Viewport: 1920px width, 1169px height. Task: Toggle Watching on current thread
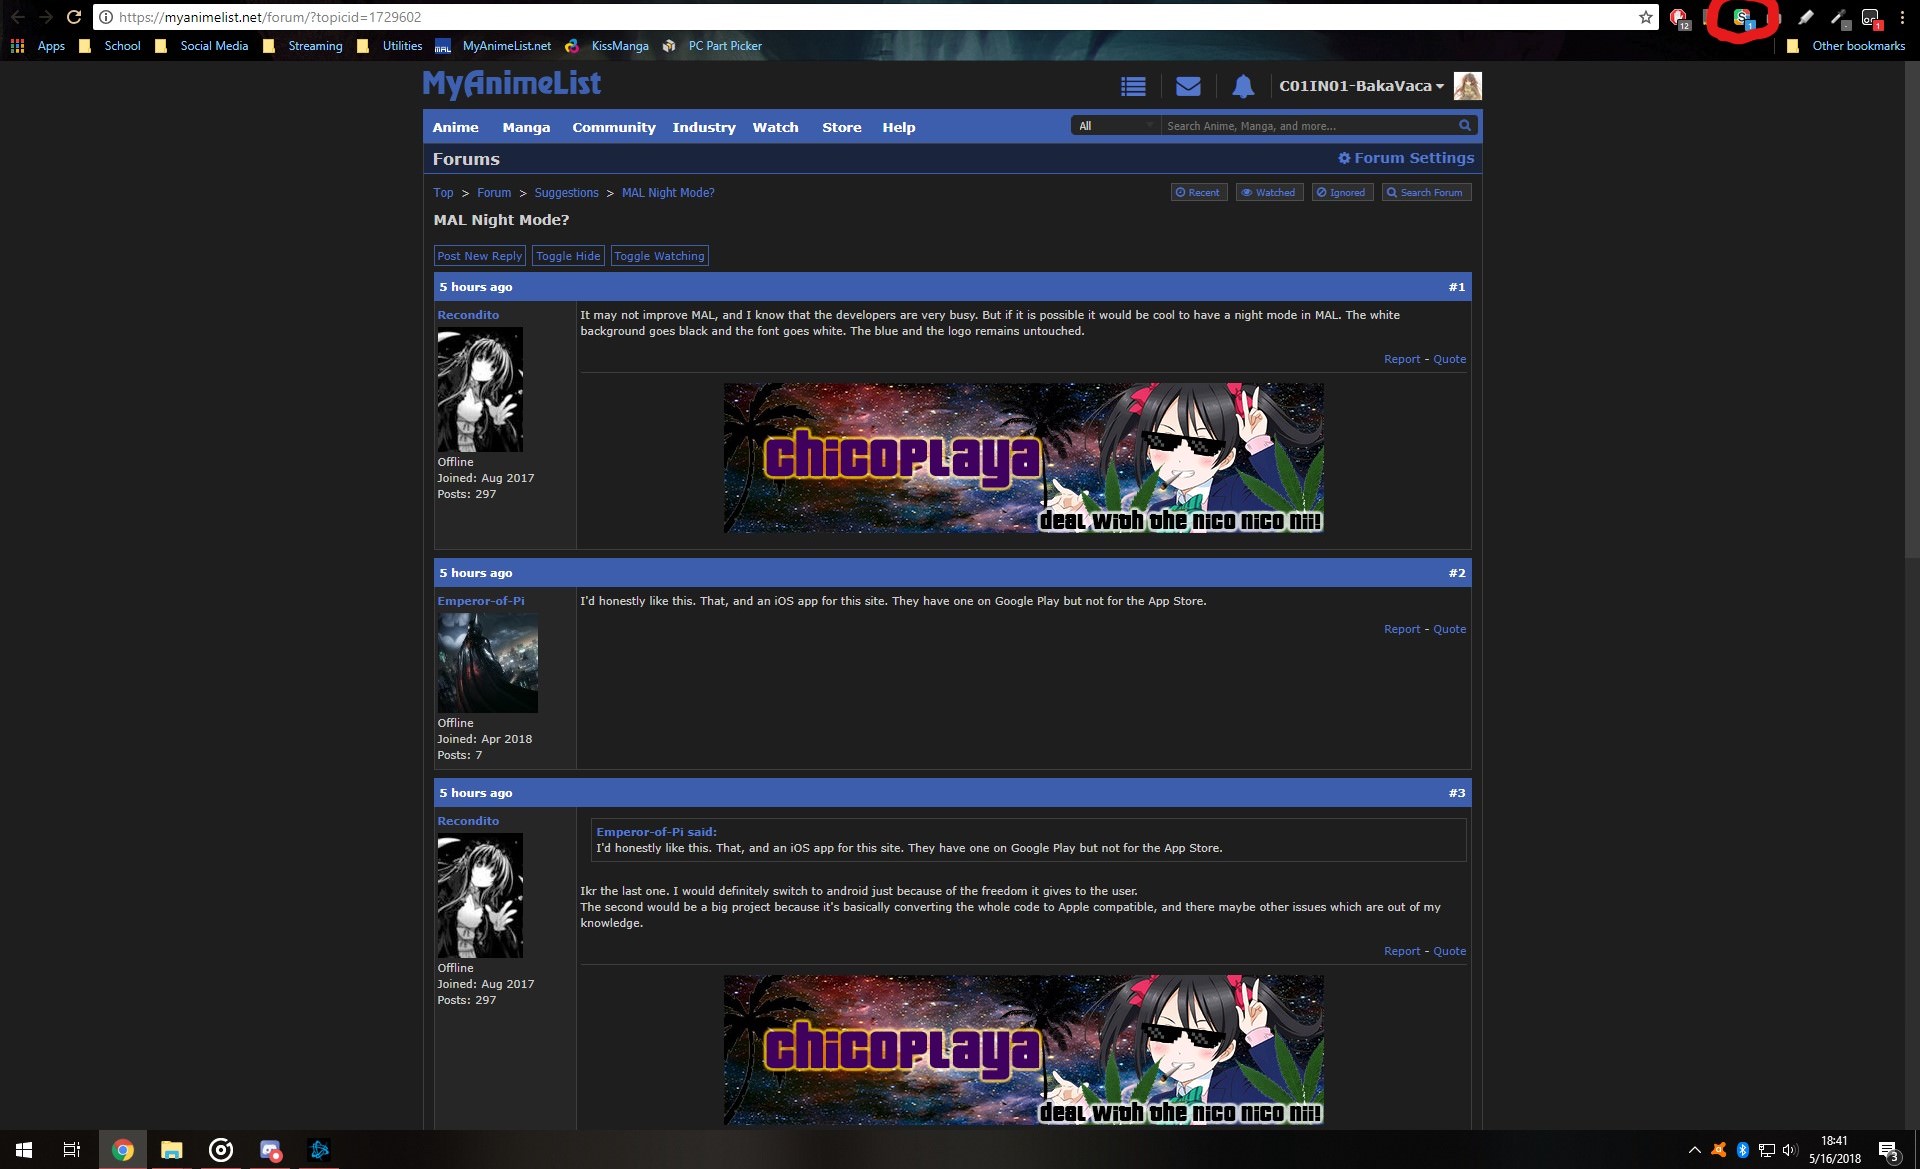tap(660, 255)
